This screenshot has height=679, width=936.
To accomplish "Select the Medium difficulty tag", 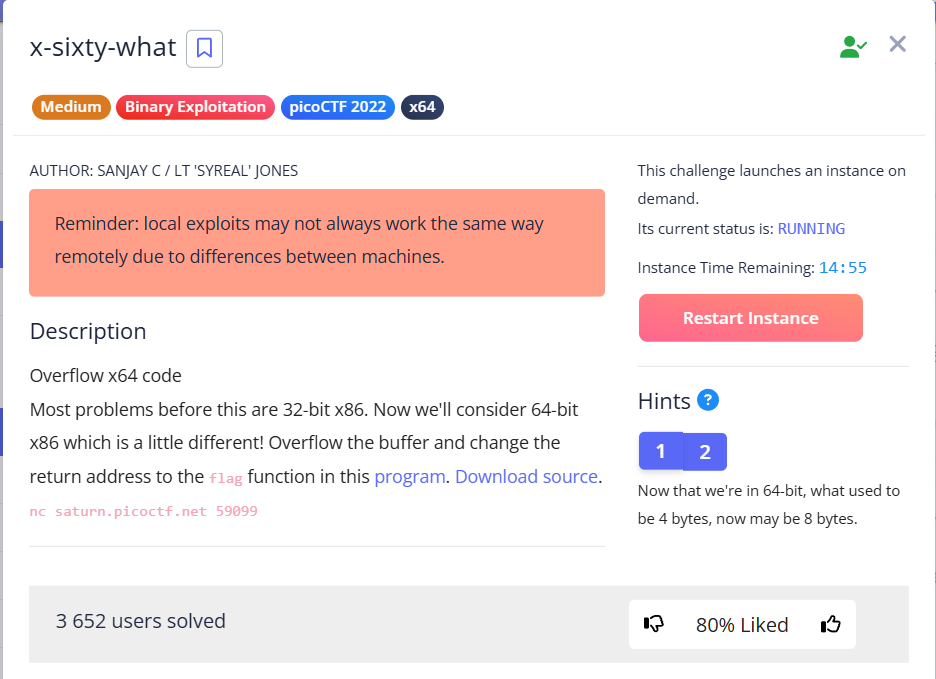I will click(71, 107).
